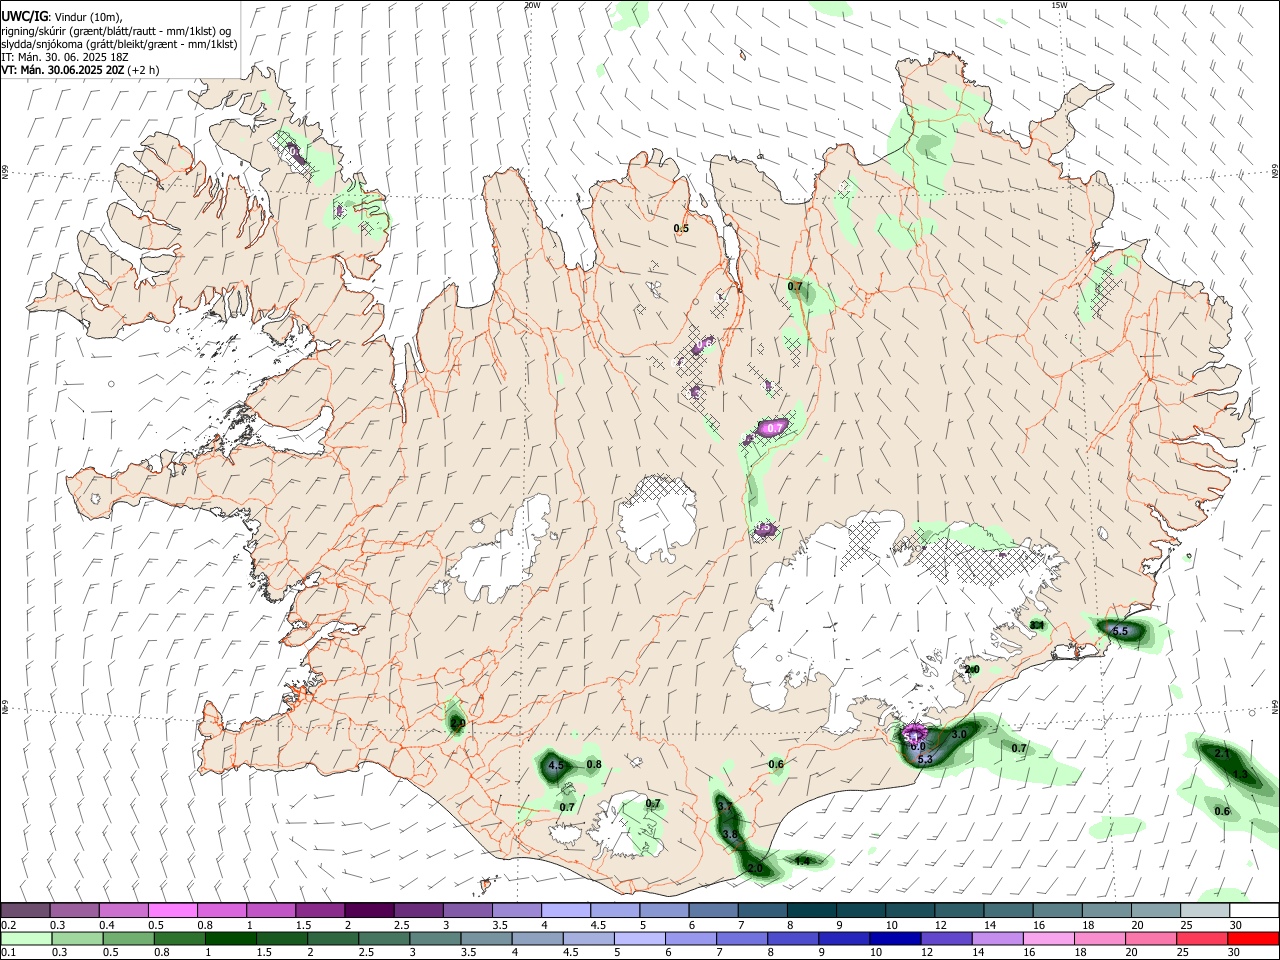Click the 20W longitude label

point(532,5)
